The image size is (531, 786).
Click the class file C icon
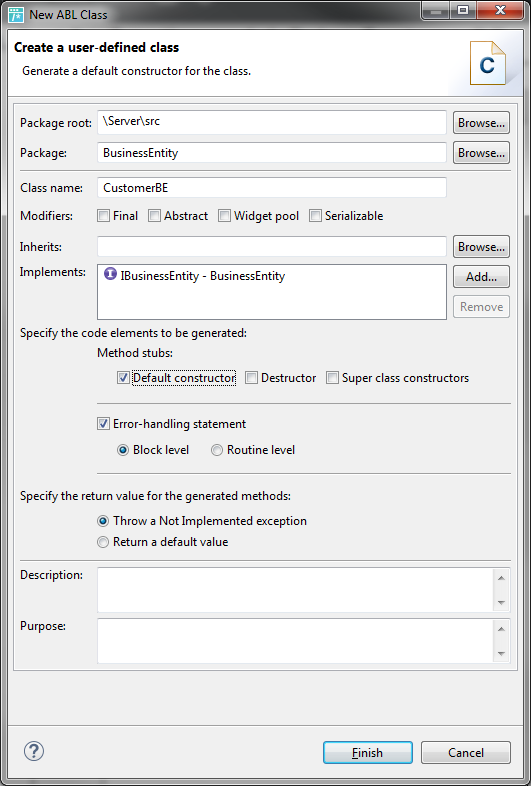487,63
